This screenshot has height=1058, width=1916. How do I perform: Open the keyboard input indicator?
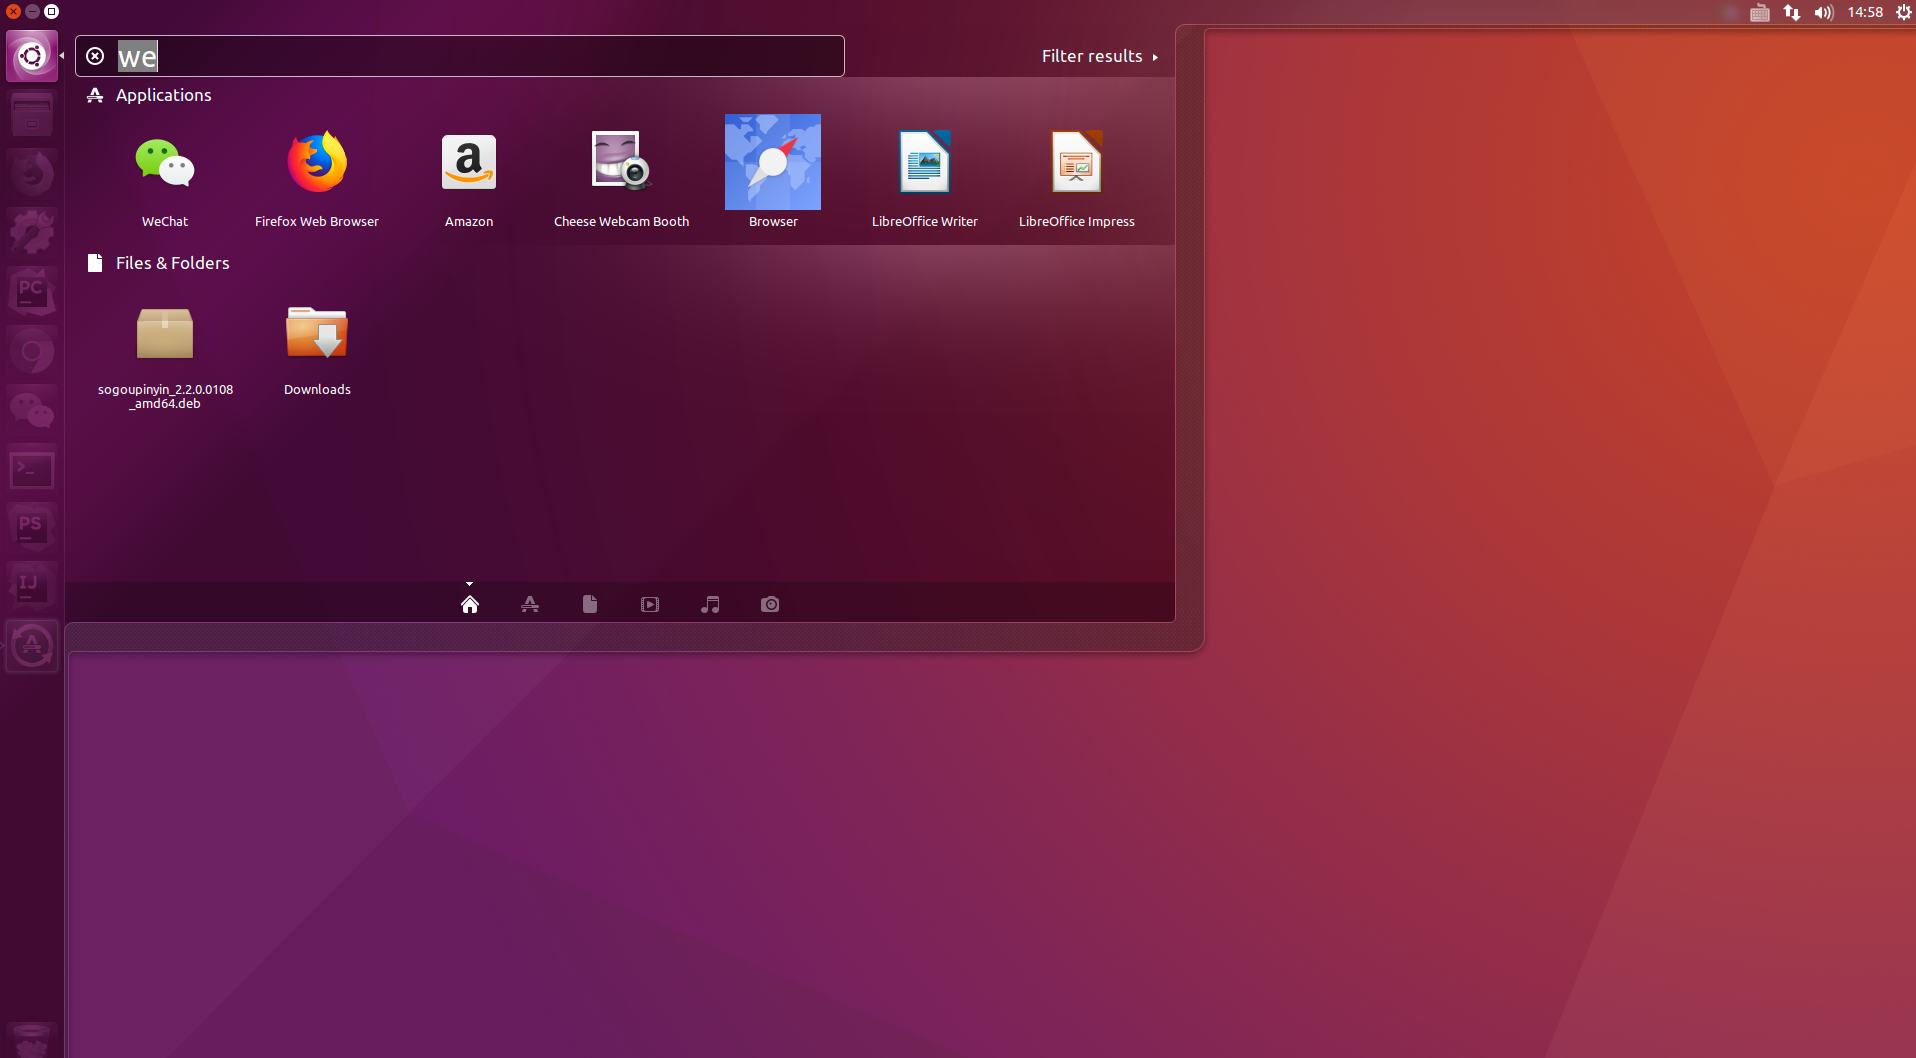coord(1760,12)
